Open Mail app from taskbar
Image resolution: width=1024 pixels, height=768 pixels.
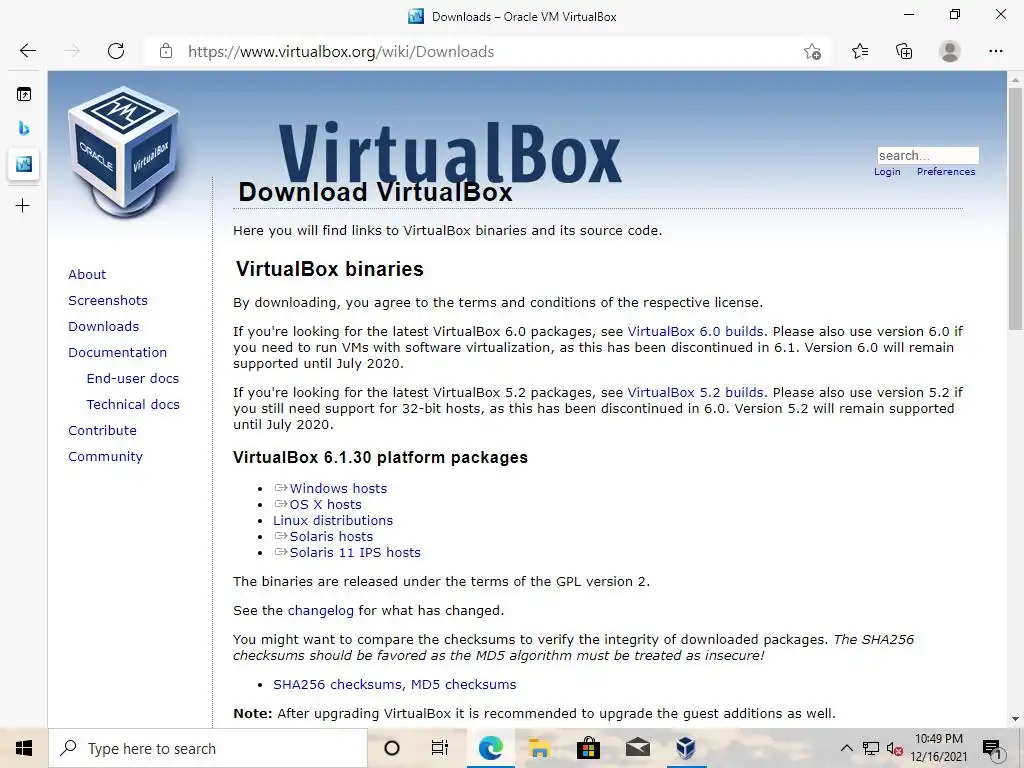point(637,748)
